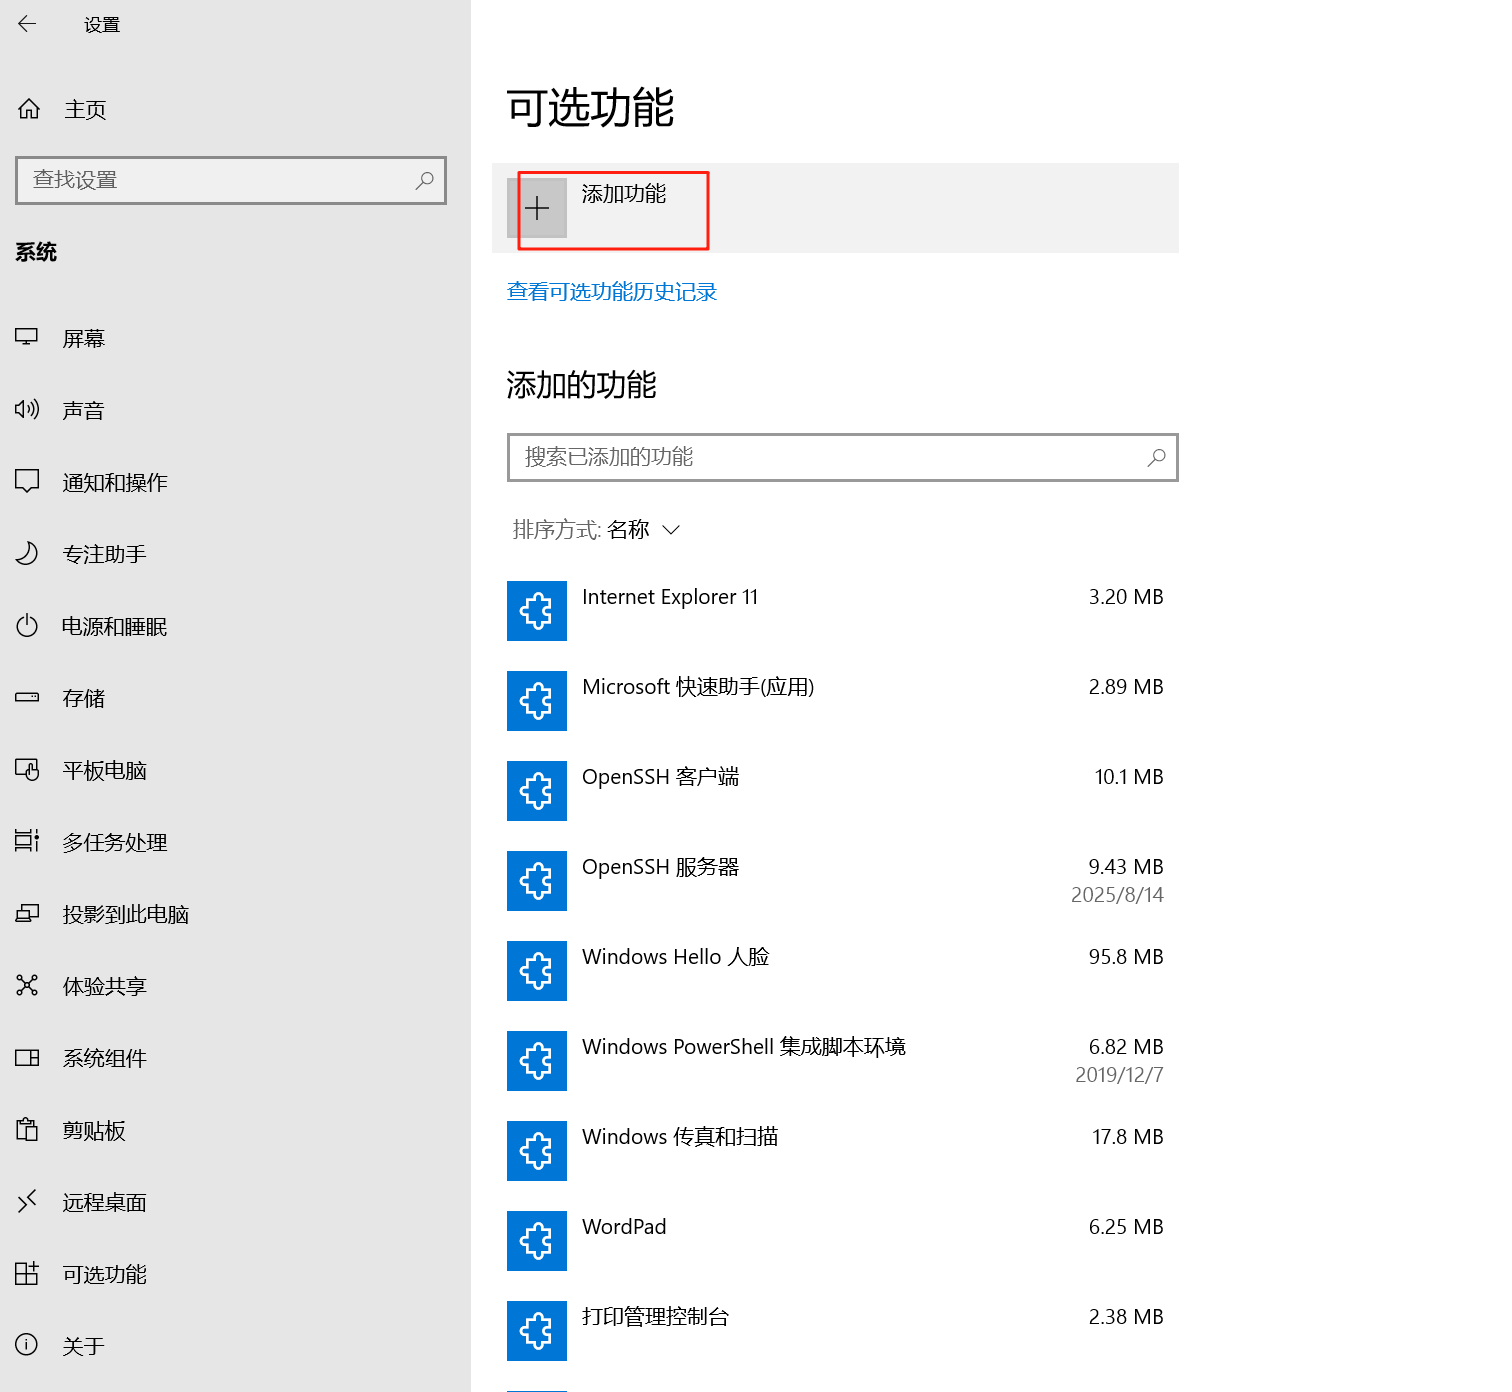Click the plus icon for 添加功能

[537, 208]
